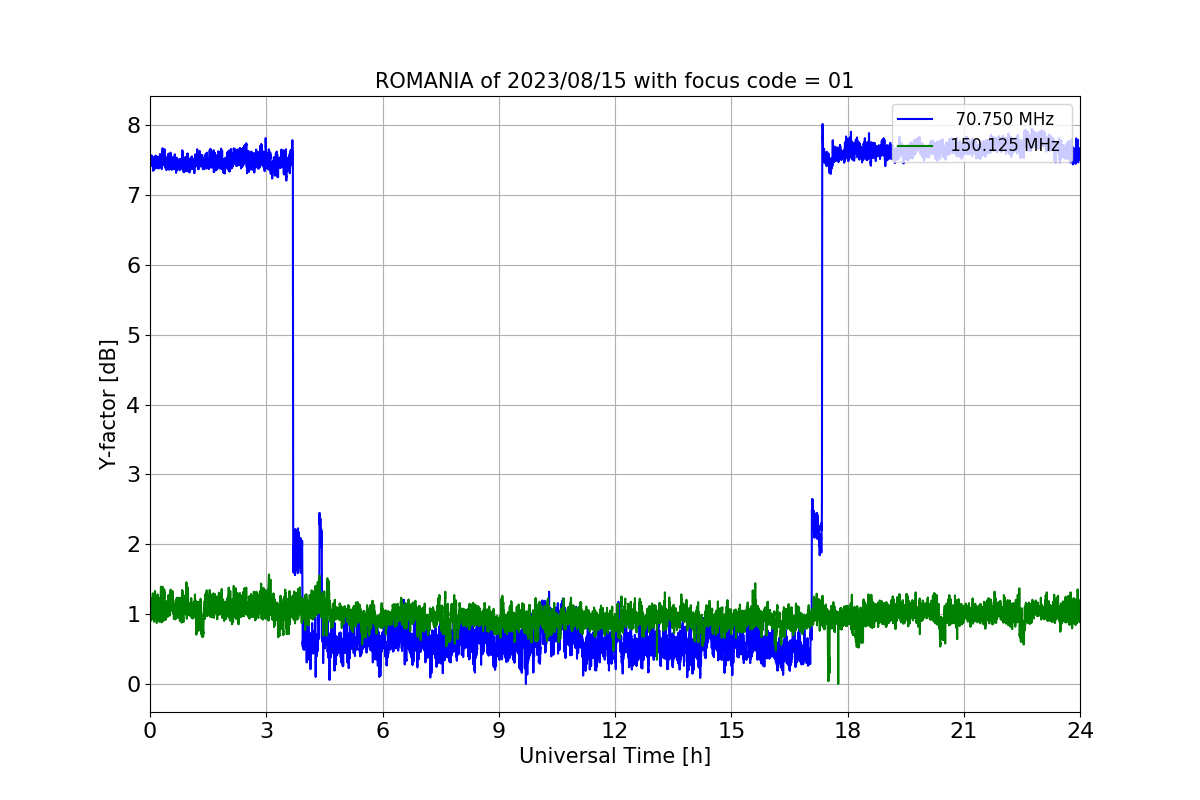Screen dimensions: 1200x800
Task: Click the "Universal Time [h]" axis label
Action: pos(614,756)
